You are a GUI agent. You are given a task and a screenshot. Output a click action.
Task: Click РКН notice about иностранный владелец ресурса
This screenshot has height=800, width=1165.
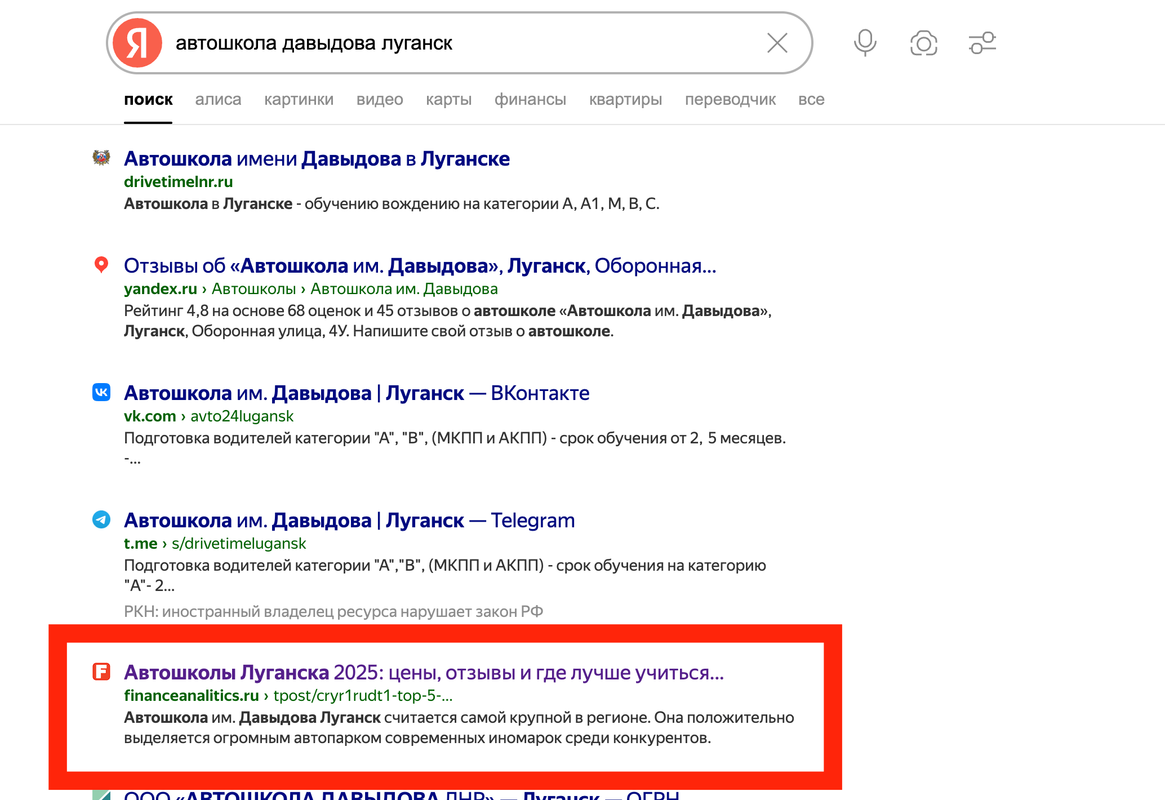pos(334,611)
